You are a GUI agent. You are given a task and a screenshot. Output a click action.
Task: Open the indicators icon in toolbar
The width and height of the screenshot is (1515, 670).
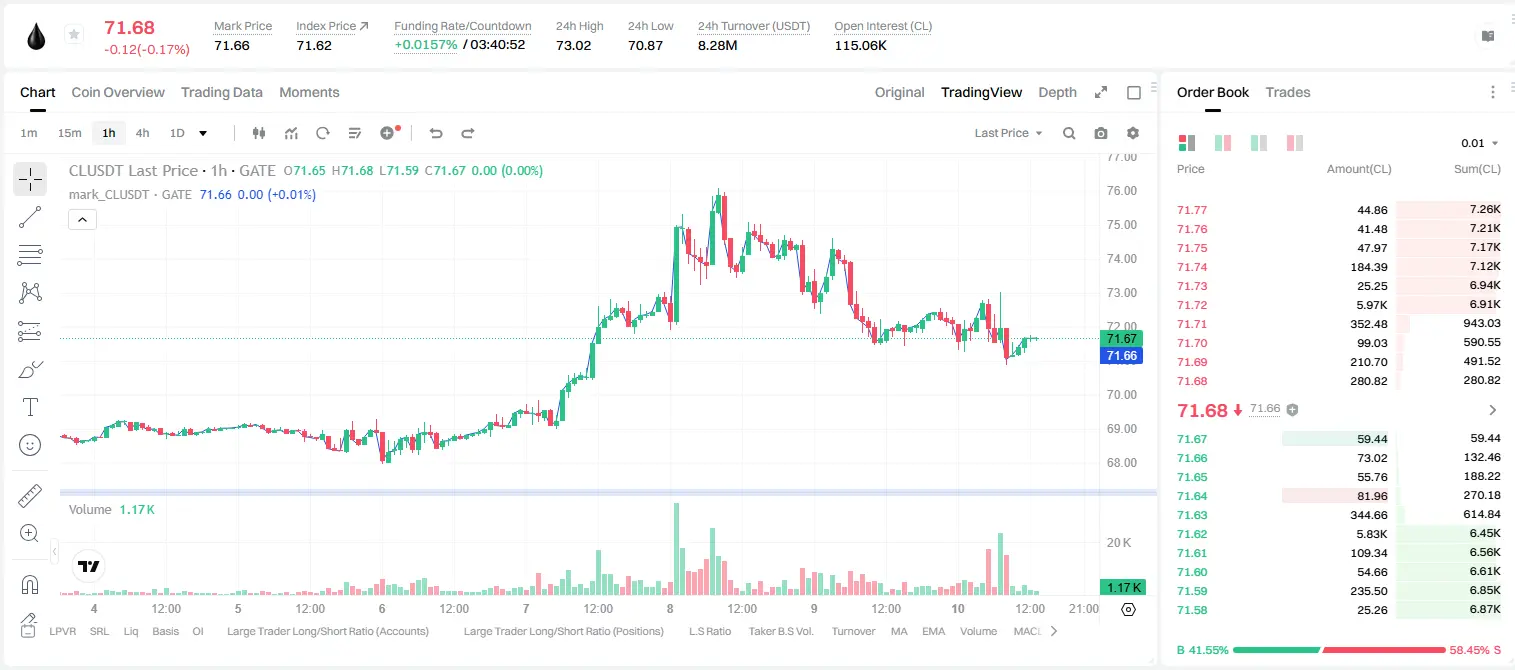pos(291,133)
